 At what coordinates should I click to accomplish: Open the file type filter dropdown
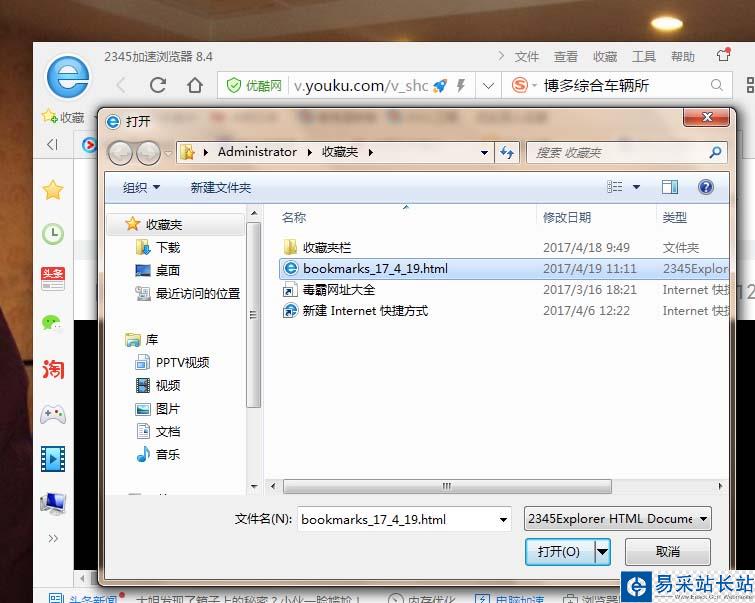coord(617,519)
